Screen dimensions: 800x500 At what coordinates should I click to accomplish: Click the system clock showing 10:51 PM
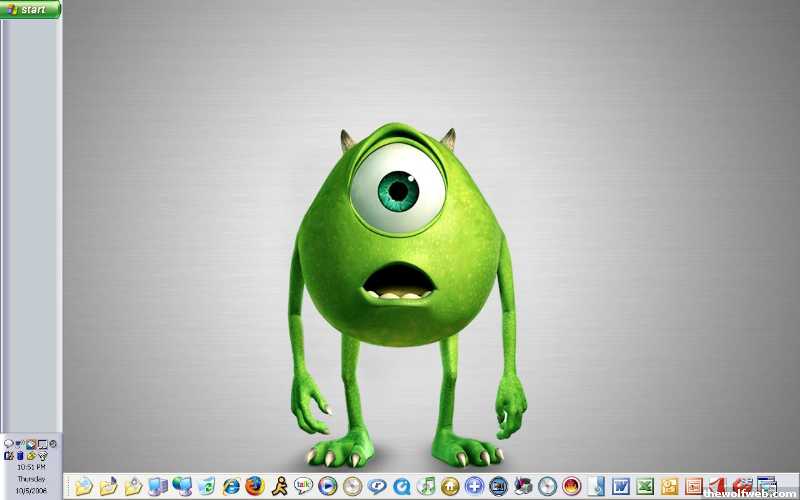click(31, 467)
